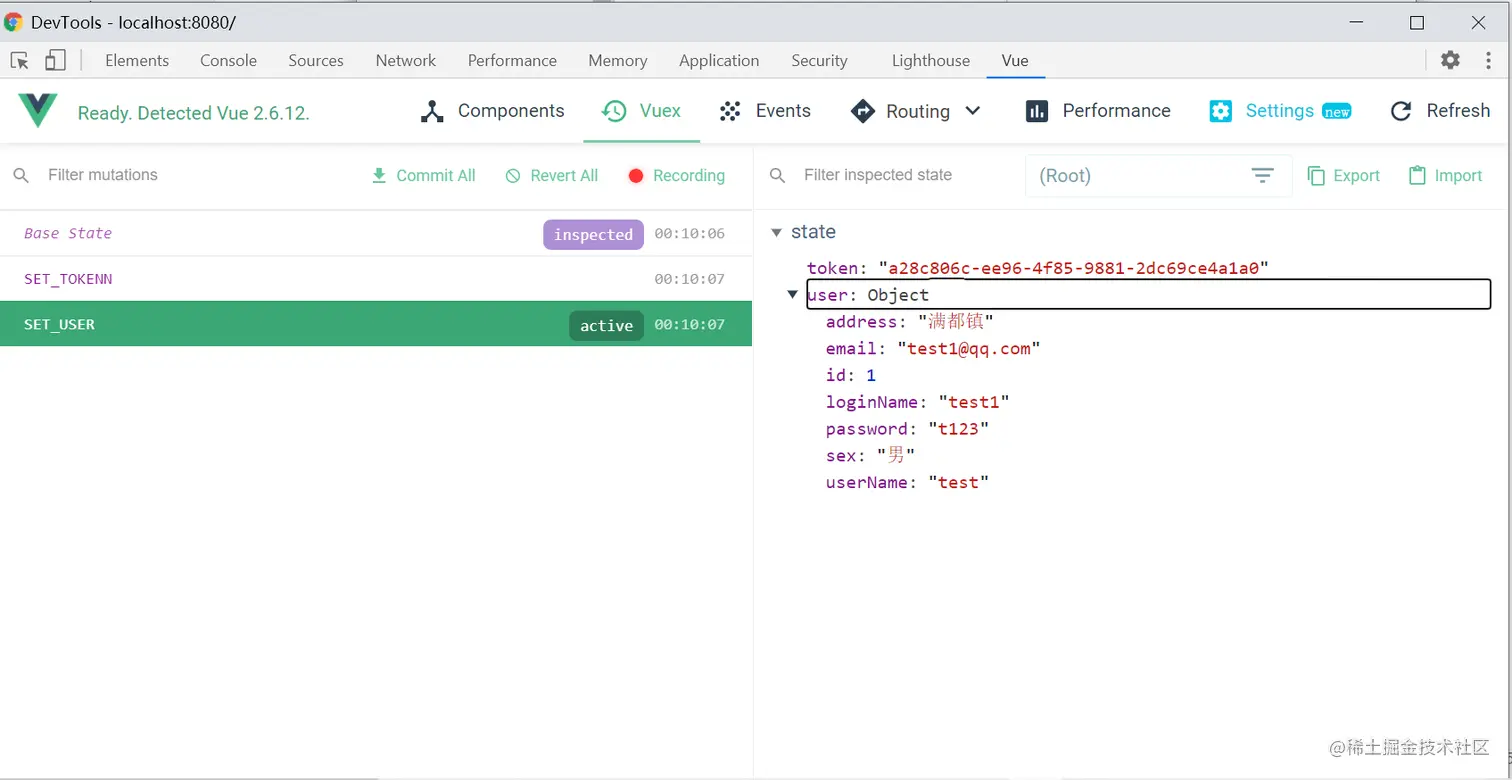The width and height of the screenshot is (1512, 780).
Task: Switch to the Console tab
Action: coord(228,60)
